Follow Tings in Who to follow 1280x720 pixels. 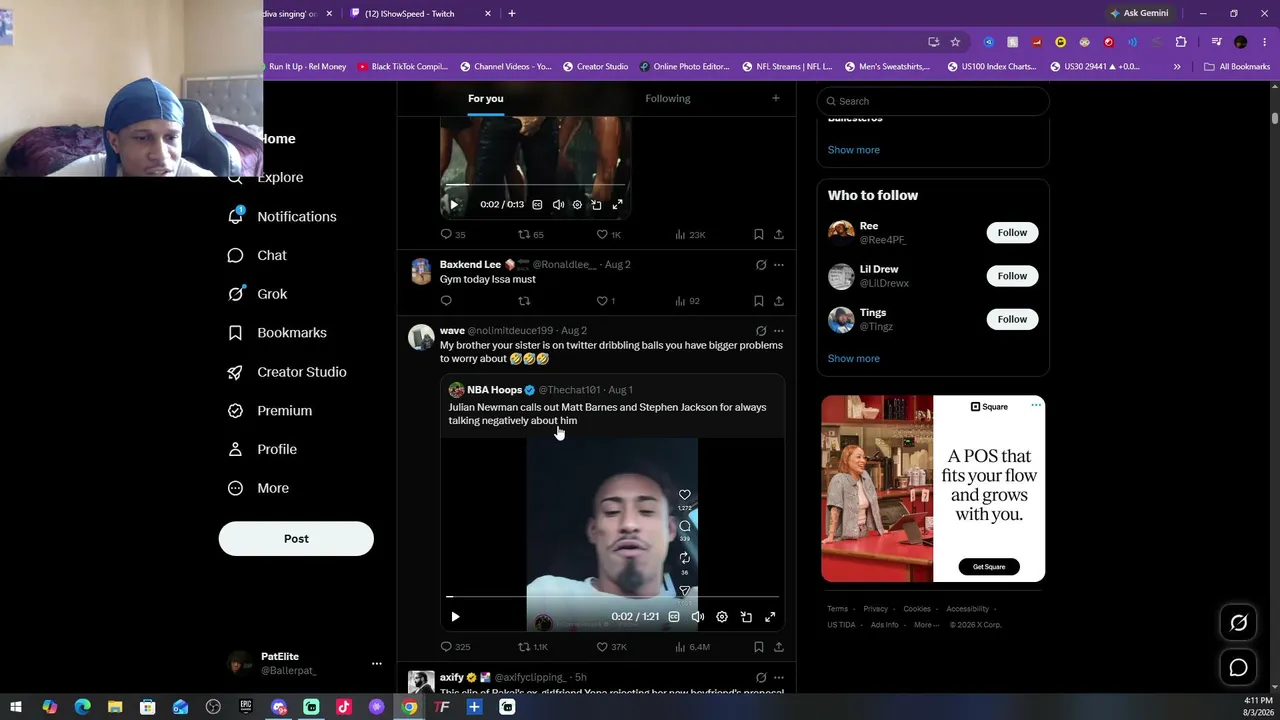click(x=1012, y=319)
